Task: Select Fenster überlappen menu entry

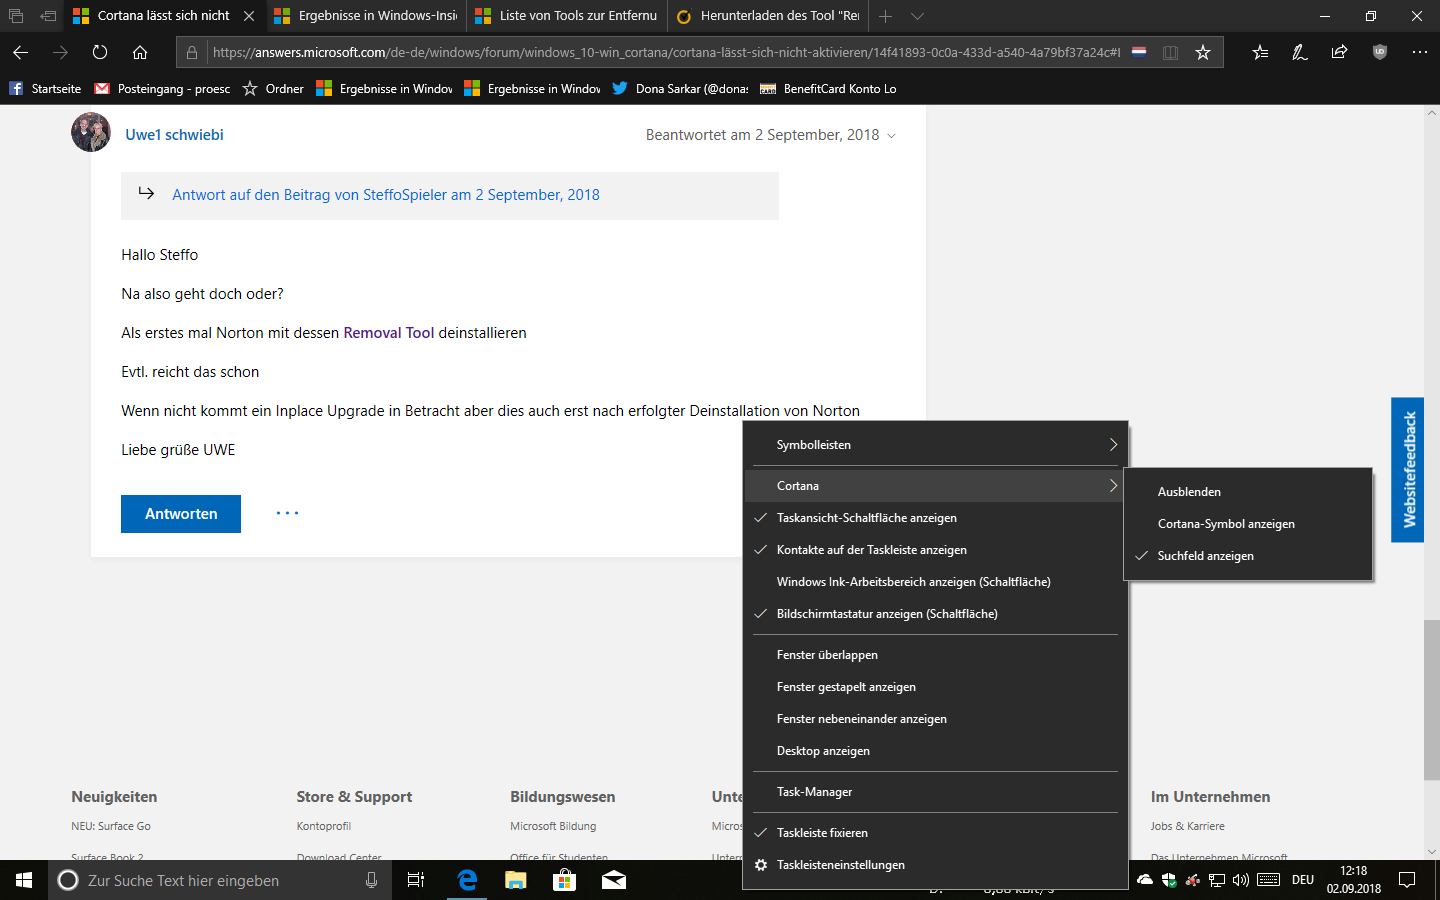Action: point(935,655)
